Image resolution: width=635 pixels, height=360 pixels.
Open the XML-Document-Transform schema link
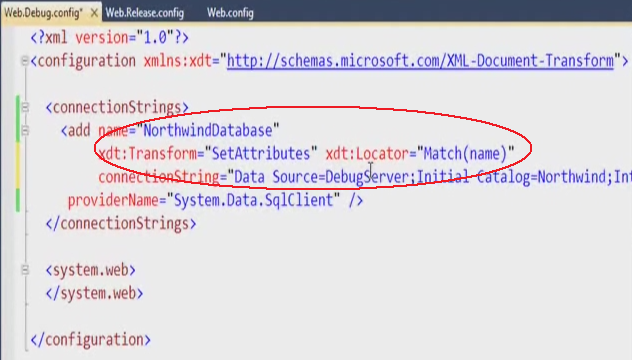420,61
